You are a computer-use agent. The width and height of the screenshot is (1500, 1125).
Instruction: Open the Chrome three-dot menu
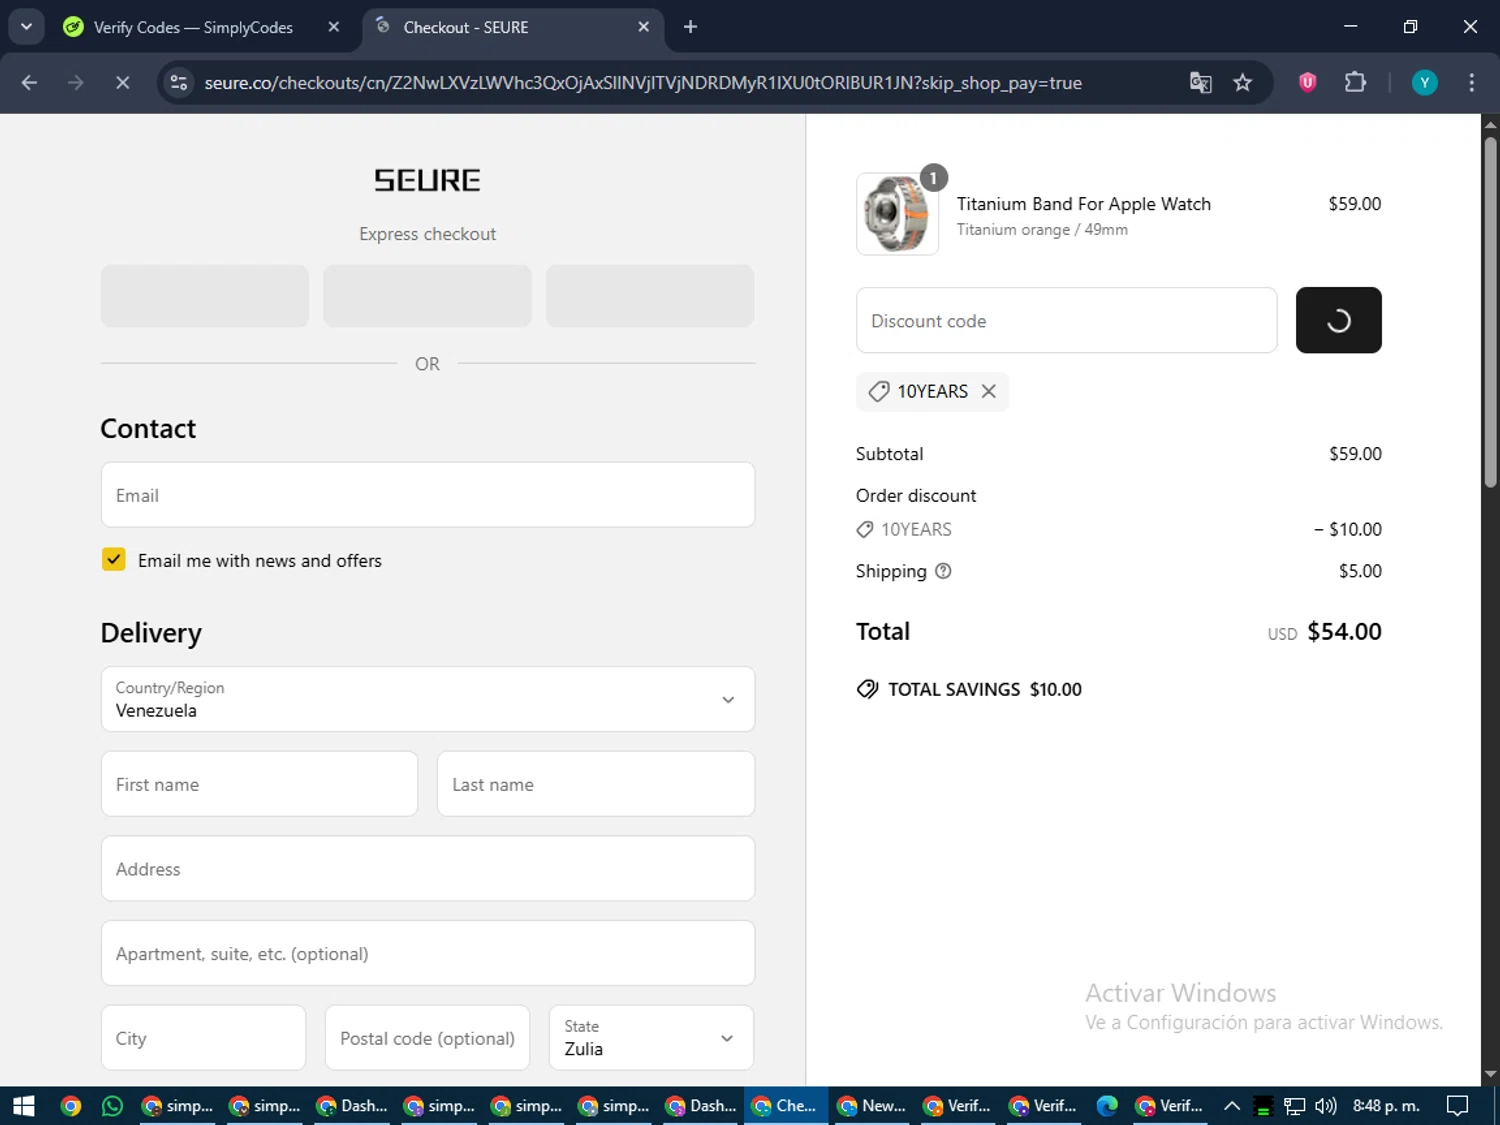click(1471, 82)
